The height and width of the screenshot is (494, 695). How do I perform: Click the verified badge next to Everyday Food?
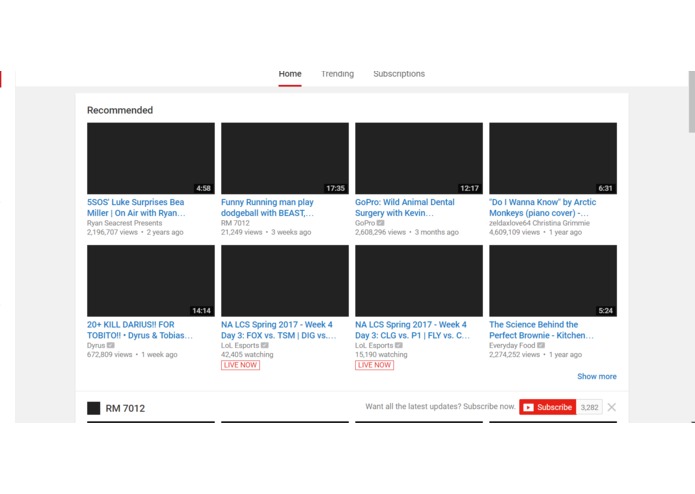pos(541,345)
